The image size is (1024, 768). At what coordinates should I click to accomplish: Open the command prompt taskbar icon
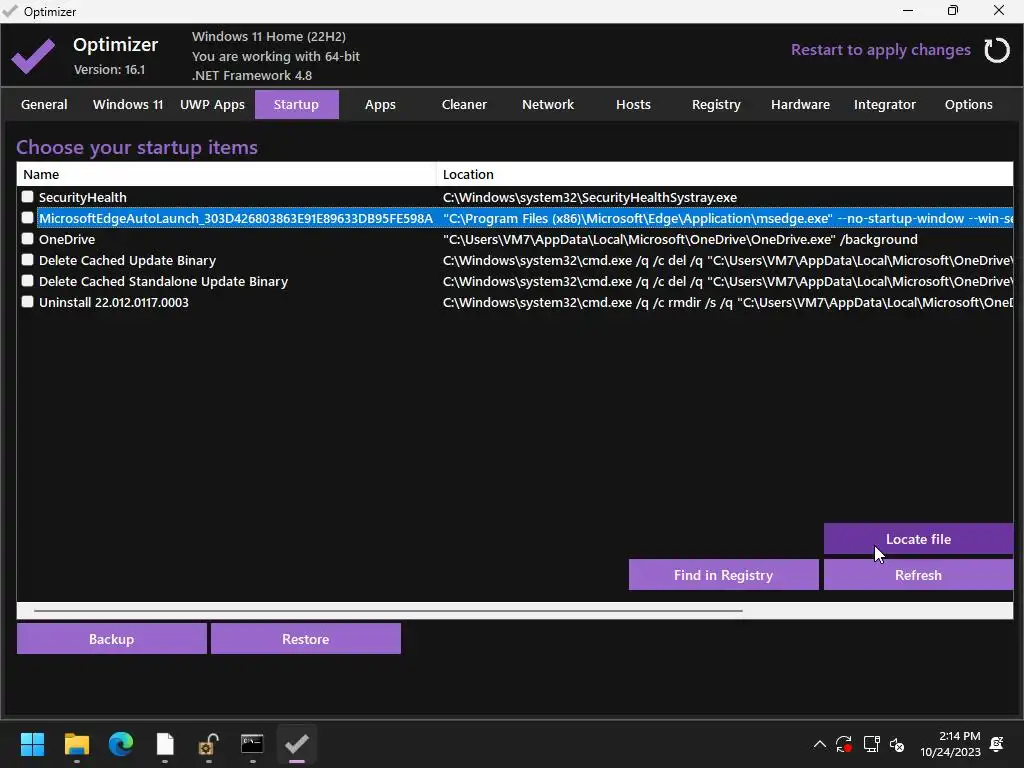point(252,744)
